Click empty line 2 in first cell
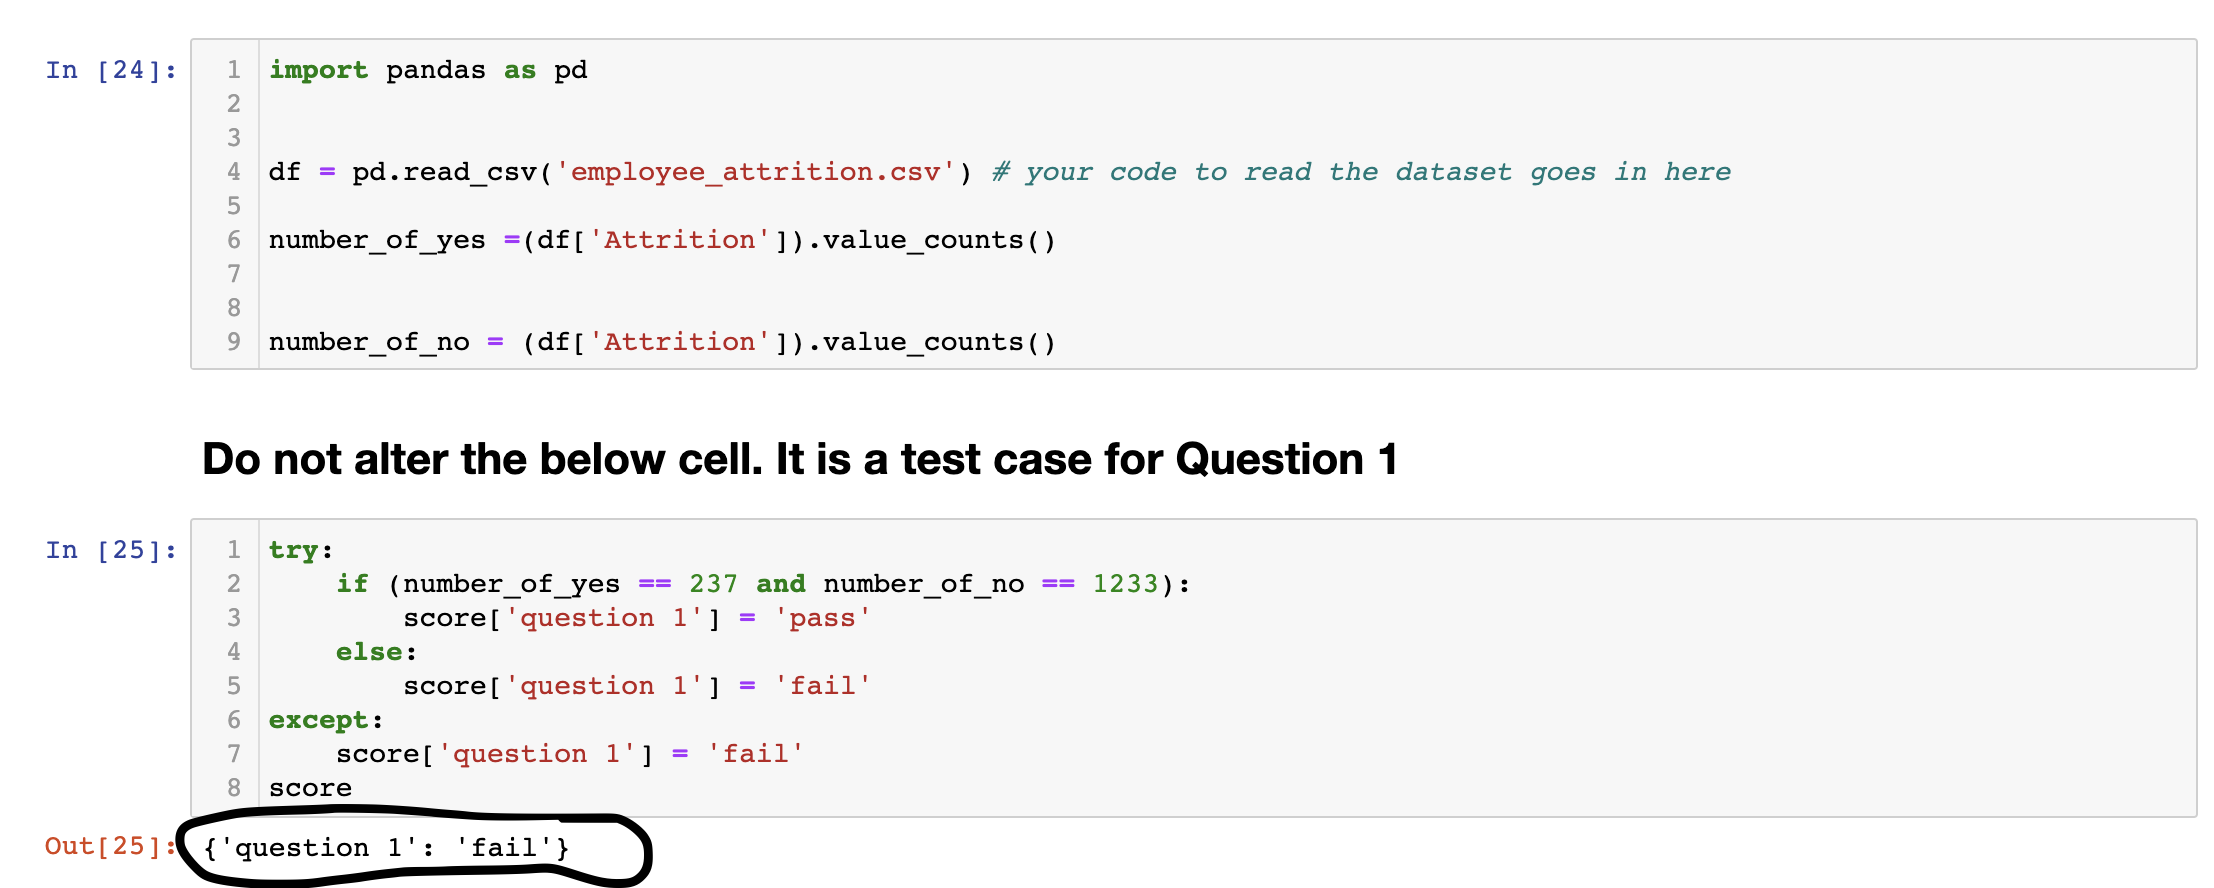The width and height of the screenshot is (2214, 888). click(1228, 104)
